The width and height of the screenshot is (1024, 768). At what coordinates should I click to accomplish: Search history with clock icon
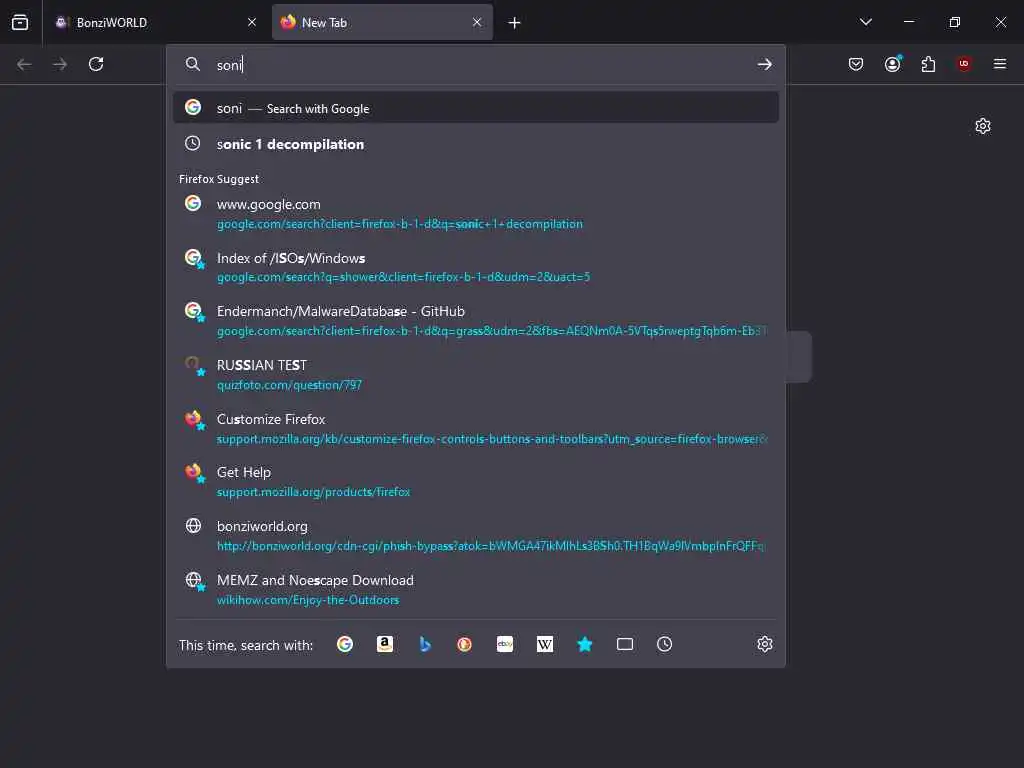(664, 645)
